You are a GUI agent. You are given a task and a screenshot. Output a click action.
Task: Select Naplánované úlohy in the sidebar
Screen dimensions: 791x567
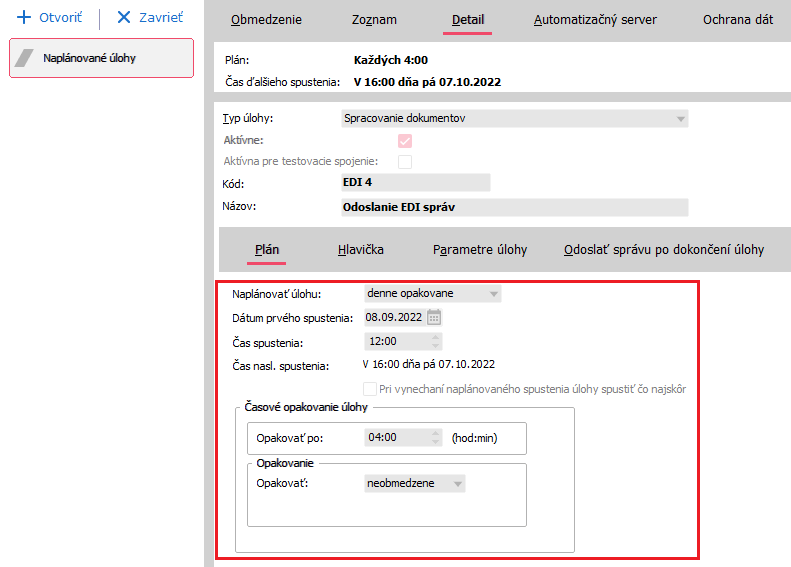[101, 58]
